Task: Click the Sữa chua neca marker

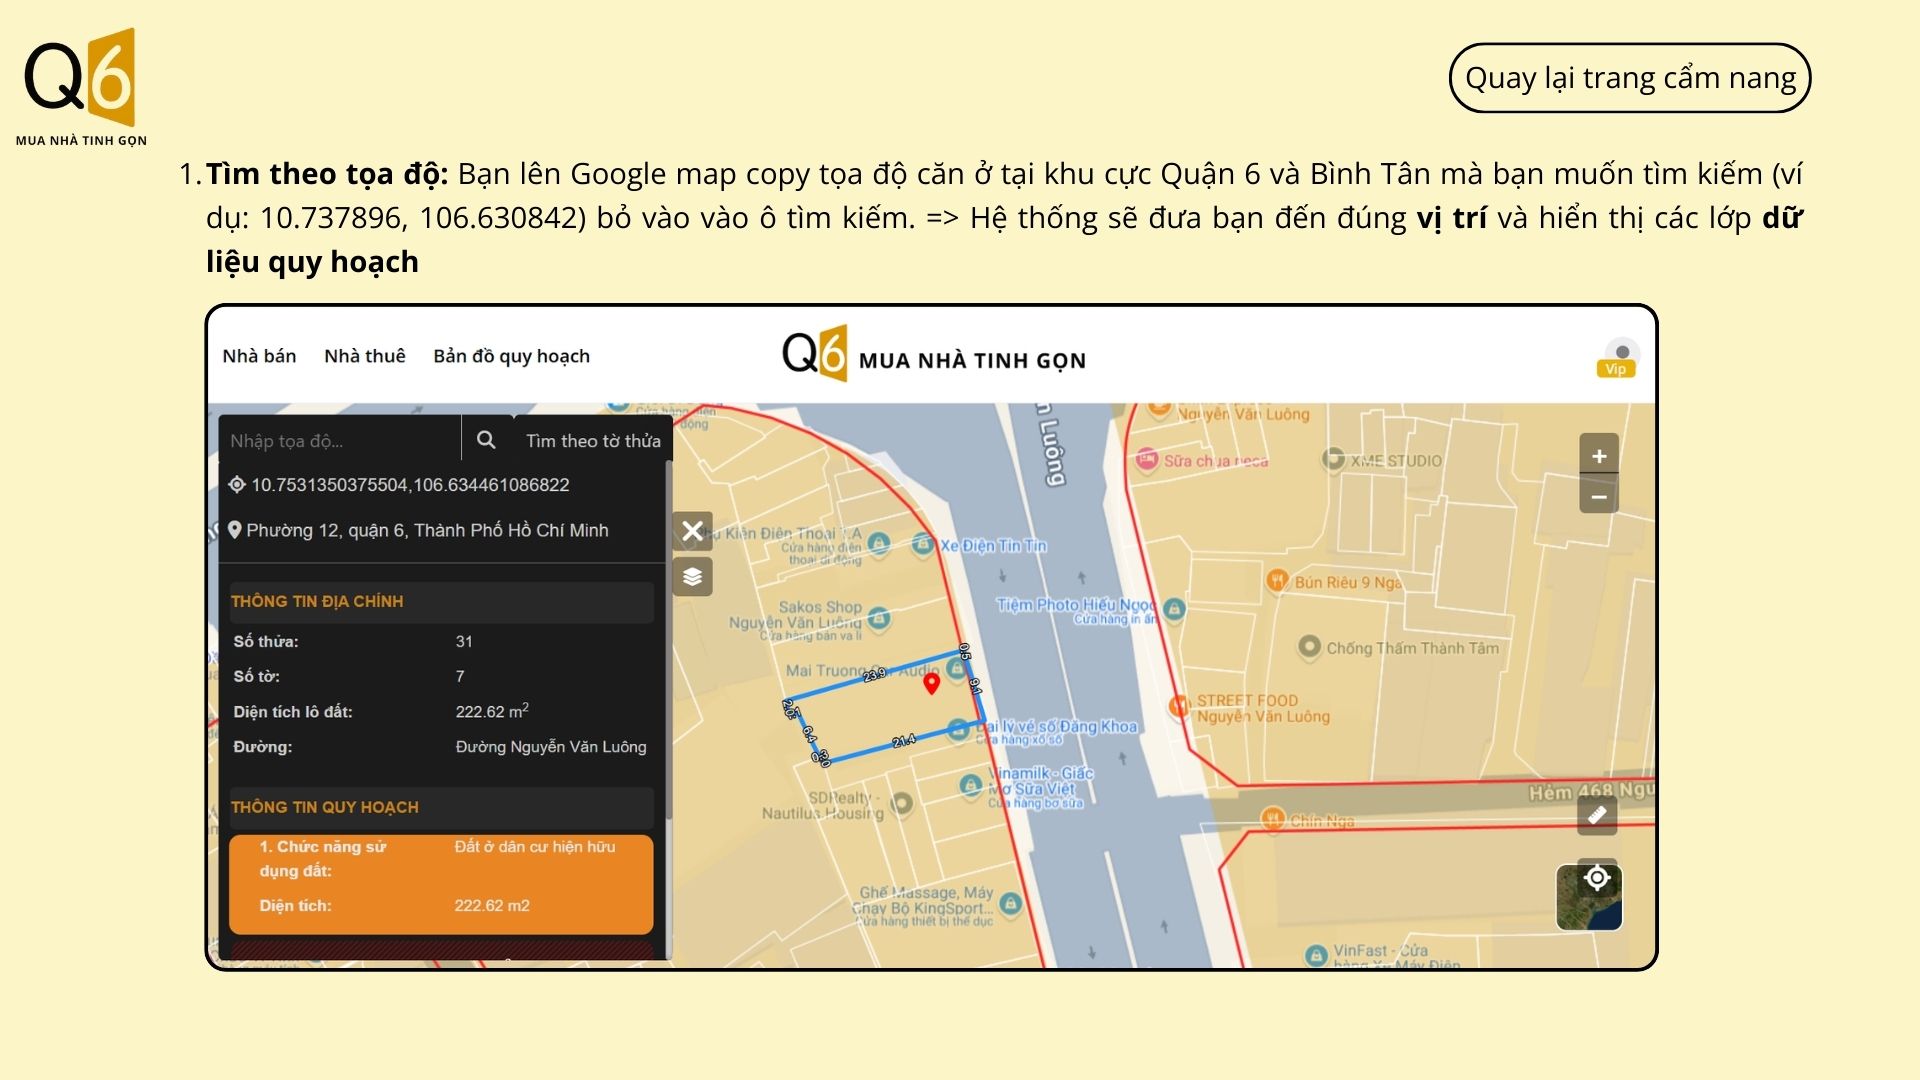Action: [x=1147, y=460]
